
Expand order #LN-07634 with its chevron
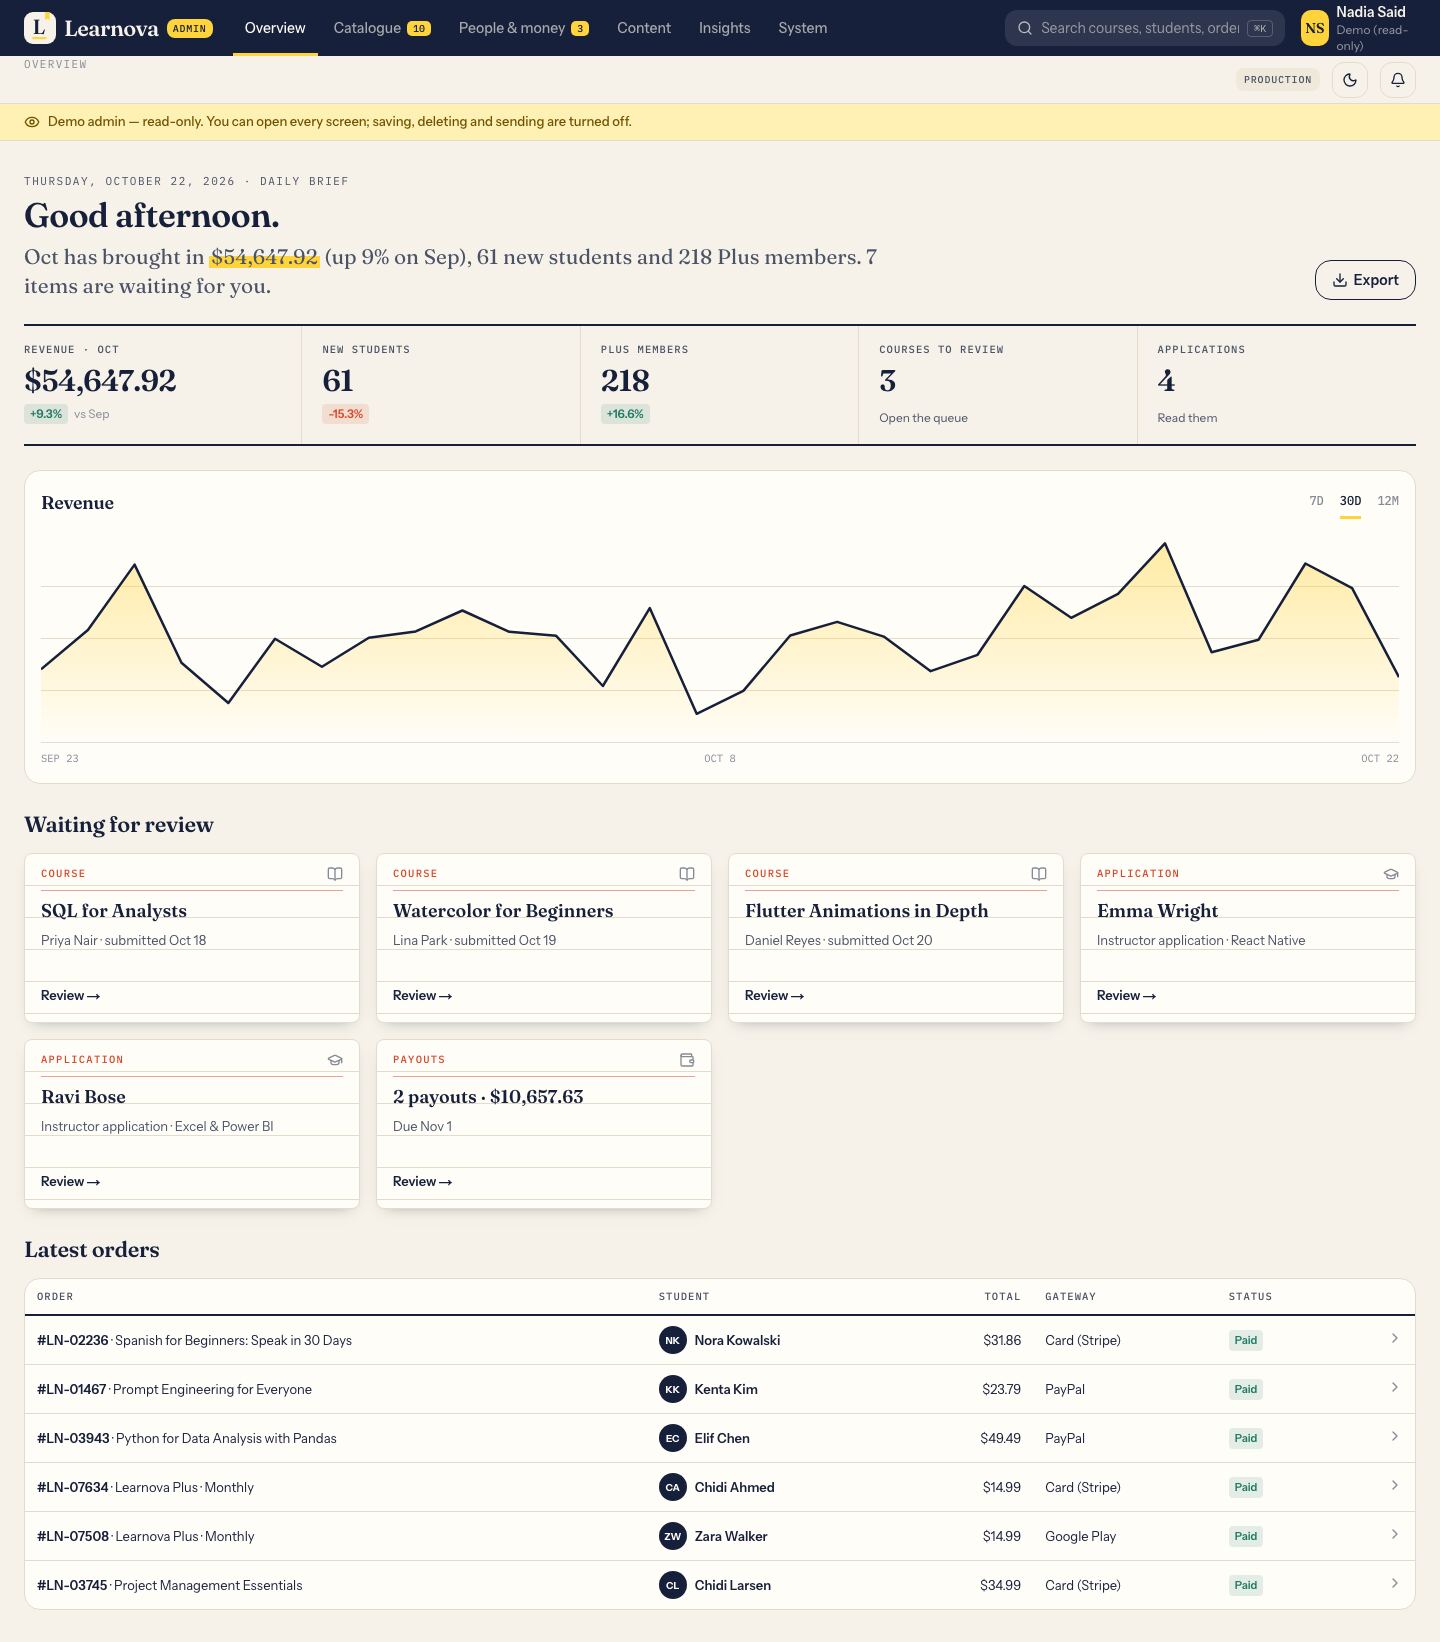1395,1486
